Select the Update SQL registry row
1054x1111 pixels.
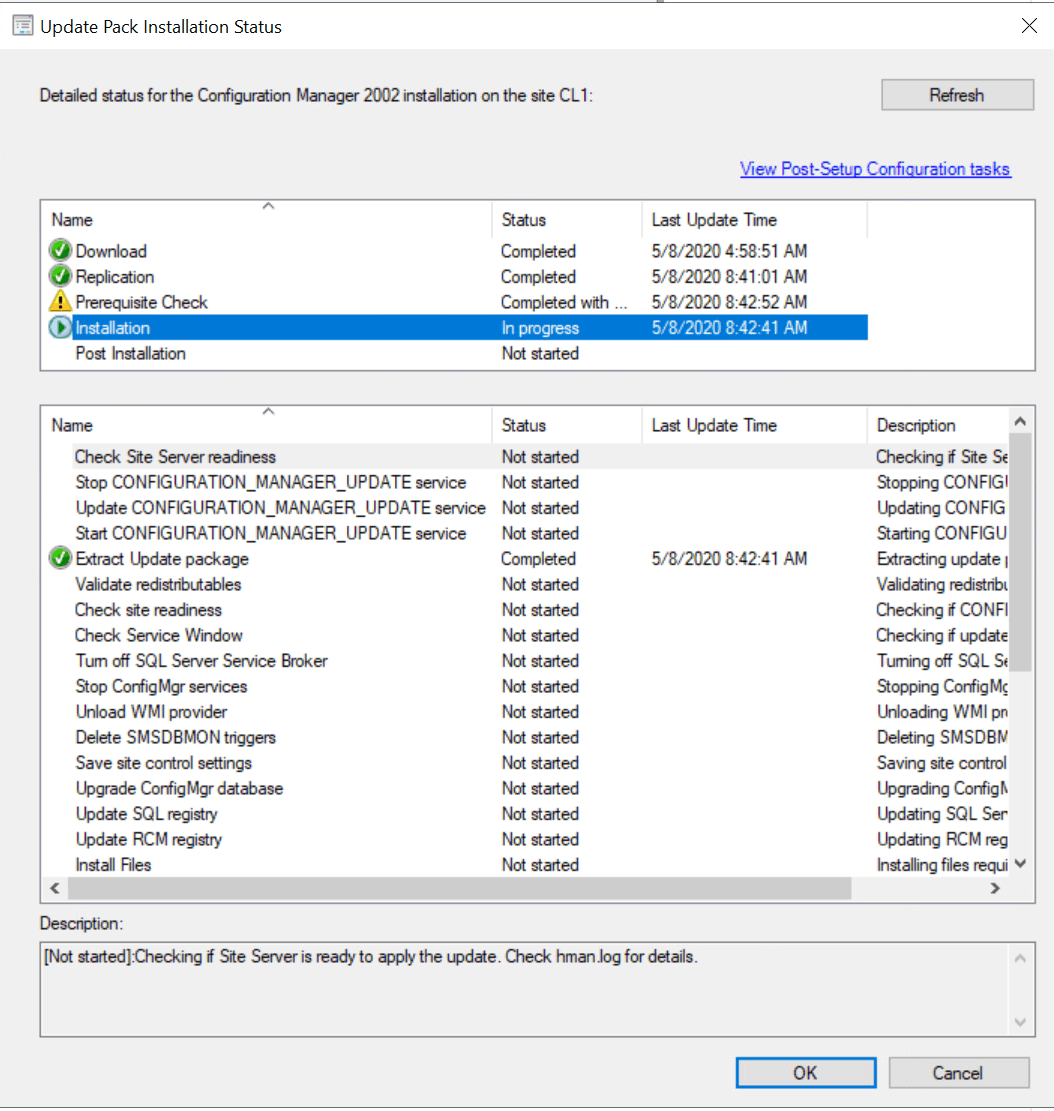526,813
